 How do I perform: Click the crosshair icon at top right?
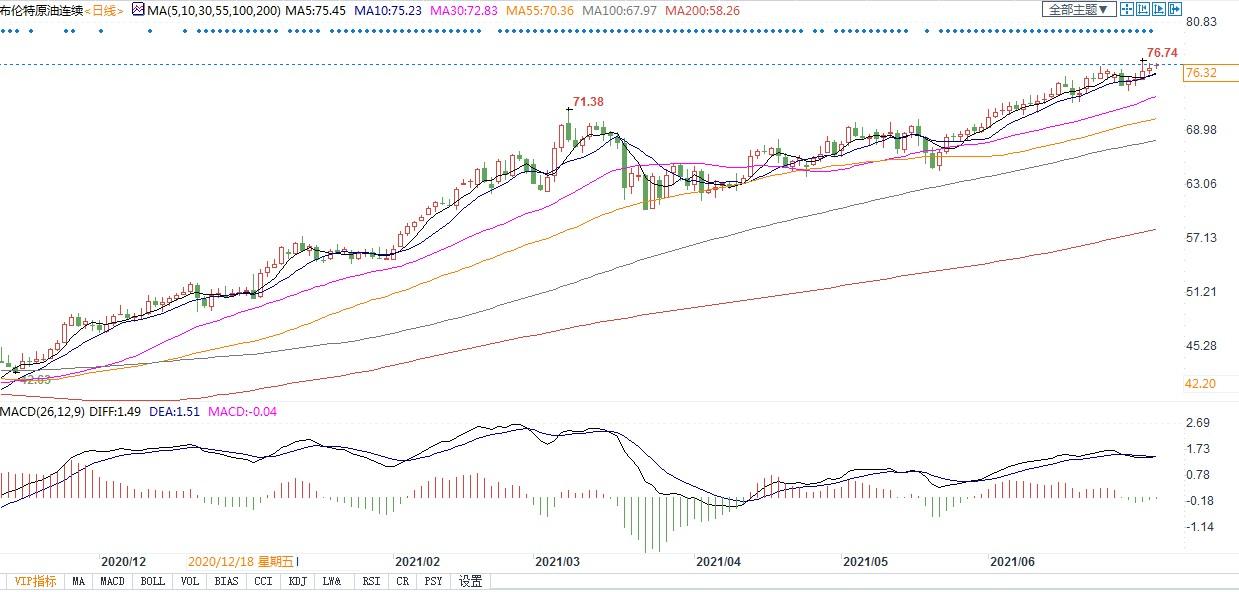(1126, 9)
